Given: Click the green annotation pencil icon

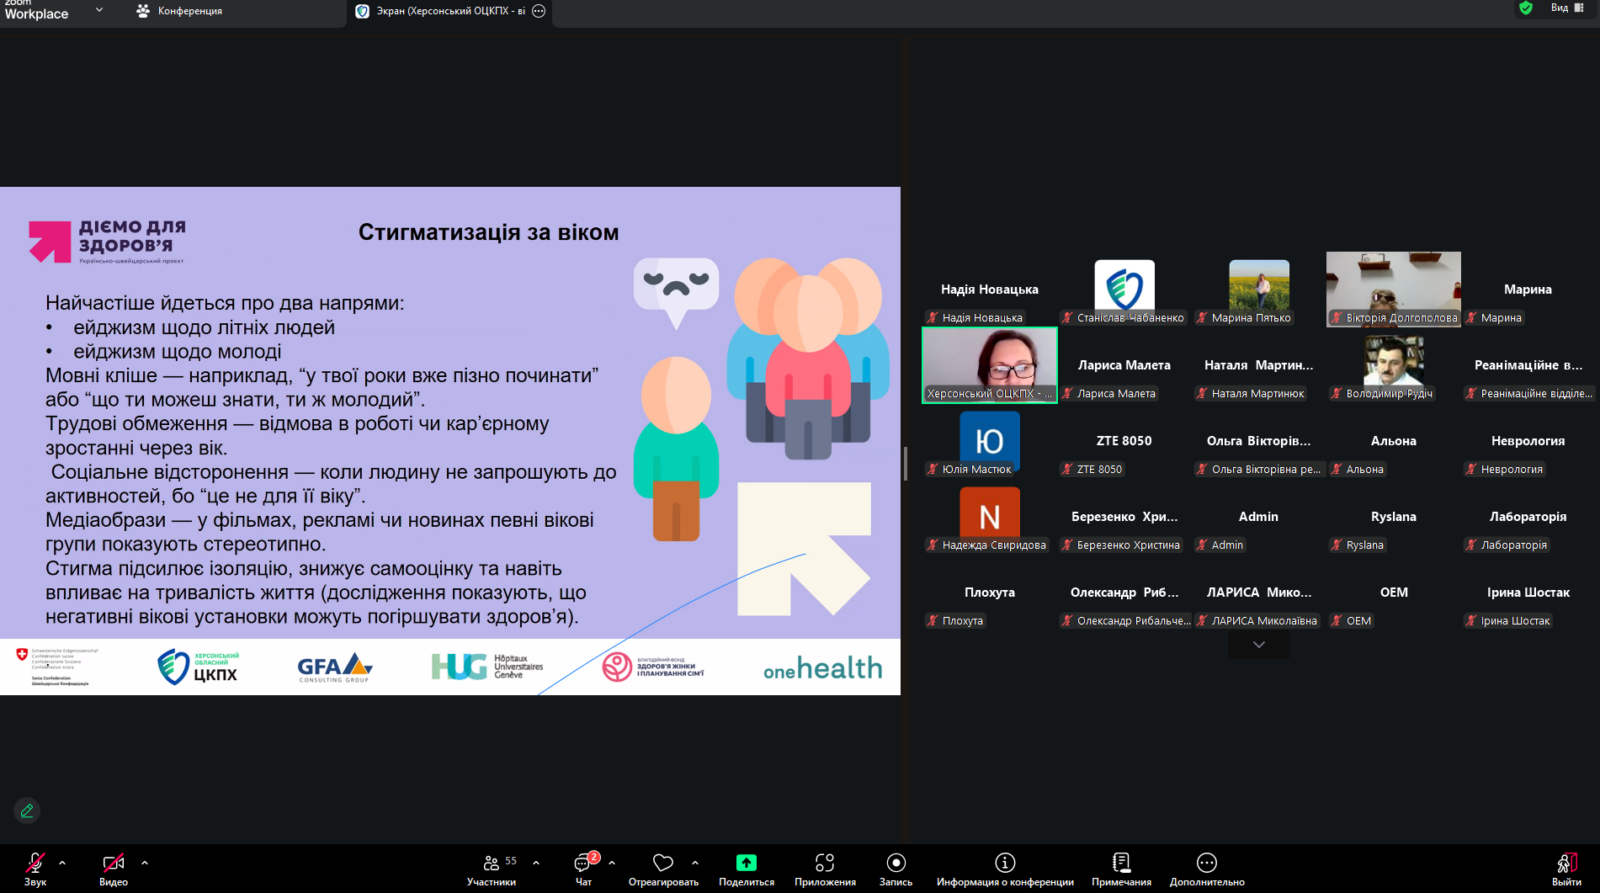Looking at the screenshot, I should coord(27,810).
